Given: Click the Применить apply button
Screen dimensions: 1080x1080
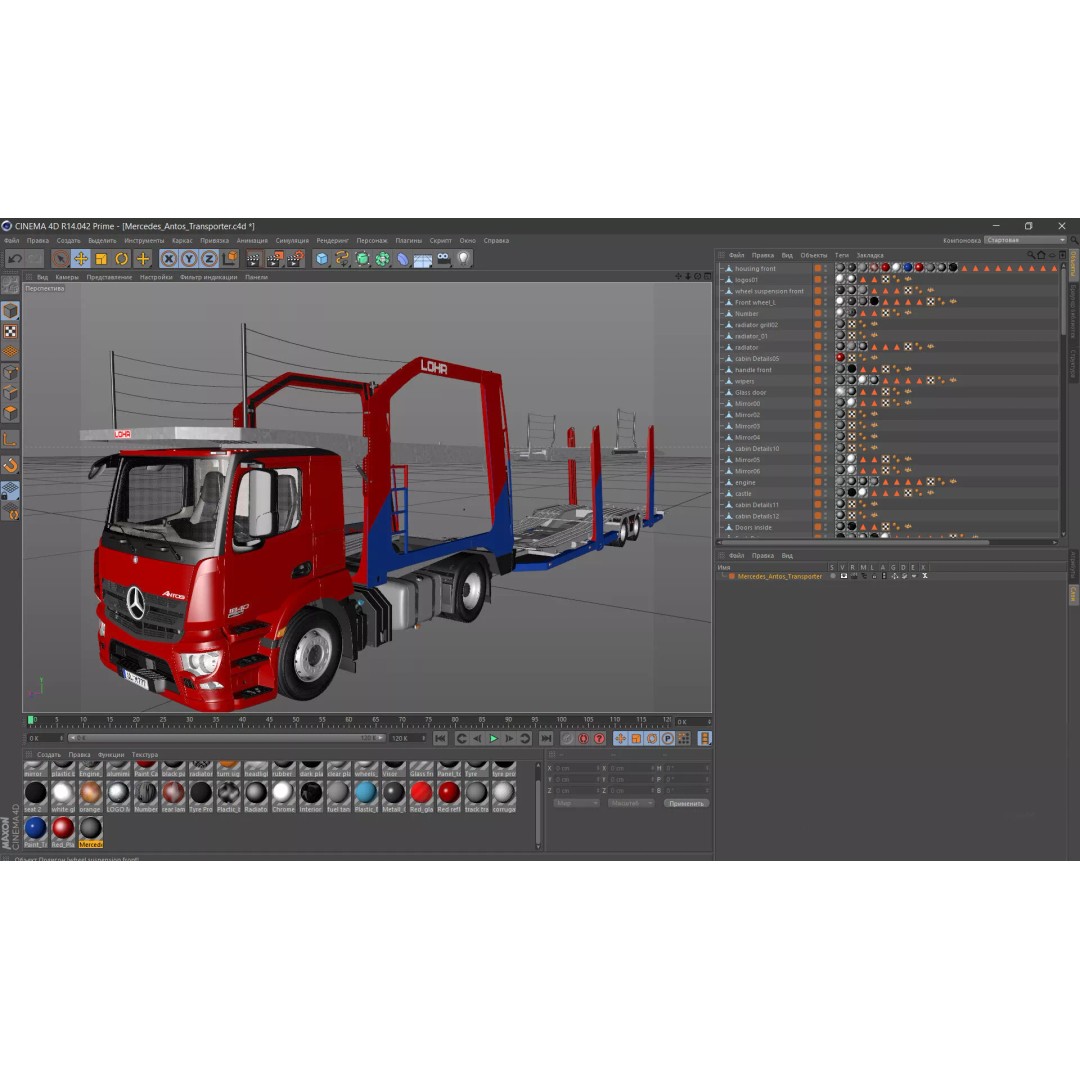Looking at the screenshot, I should [x=686, y=804].
